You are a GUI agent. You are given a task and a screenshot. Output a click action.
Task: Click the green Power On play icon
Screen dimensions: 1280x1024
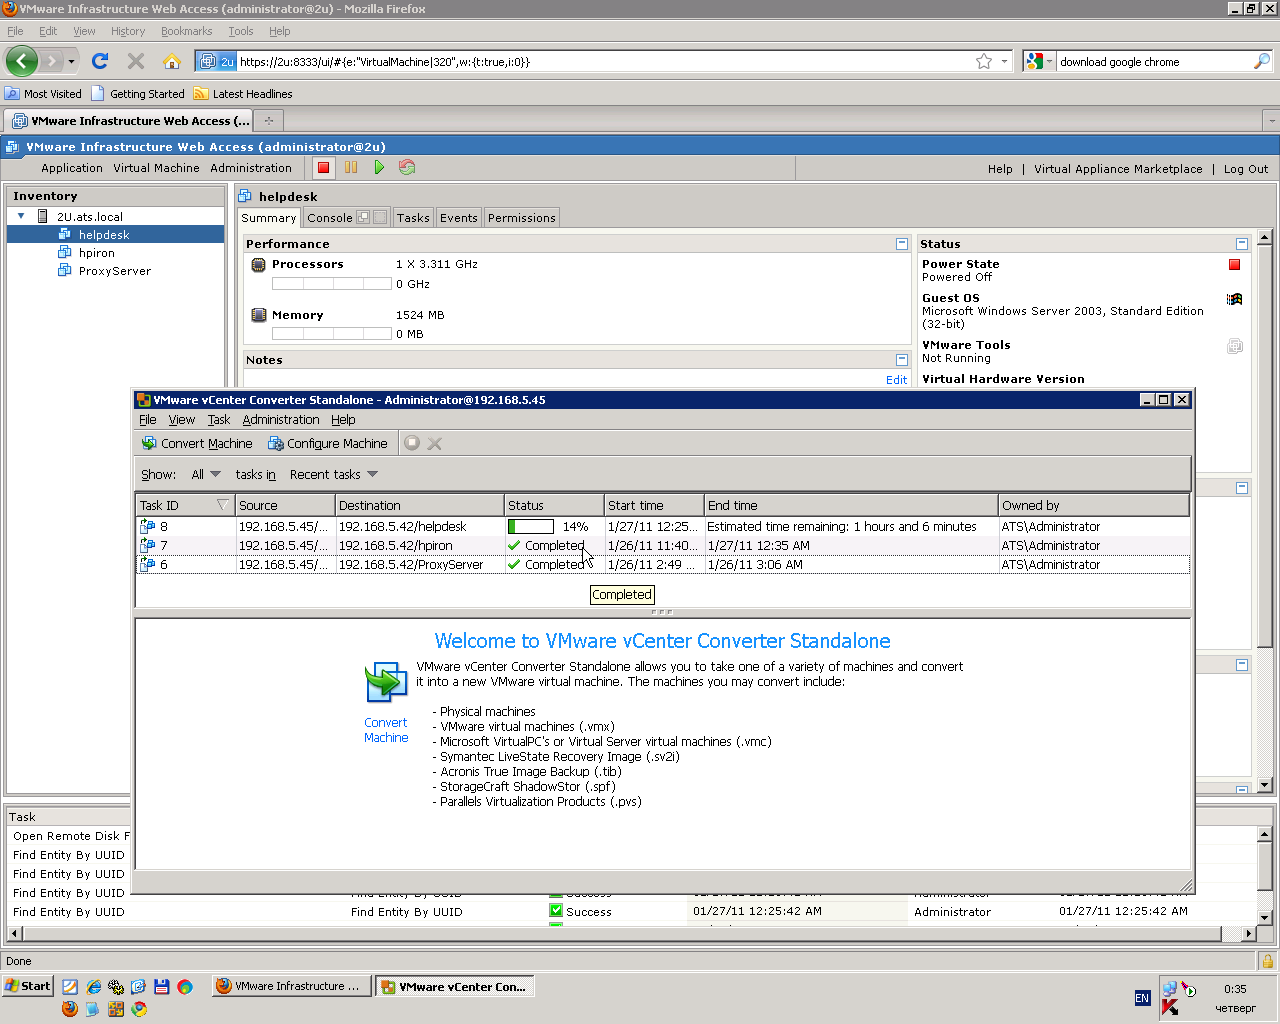[x=379, y=168]
